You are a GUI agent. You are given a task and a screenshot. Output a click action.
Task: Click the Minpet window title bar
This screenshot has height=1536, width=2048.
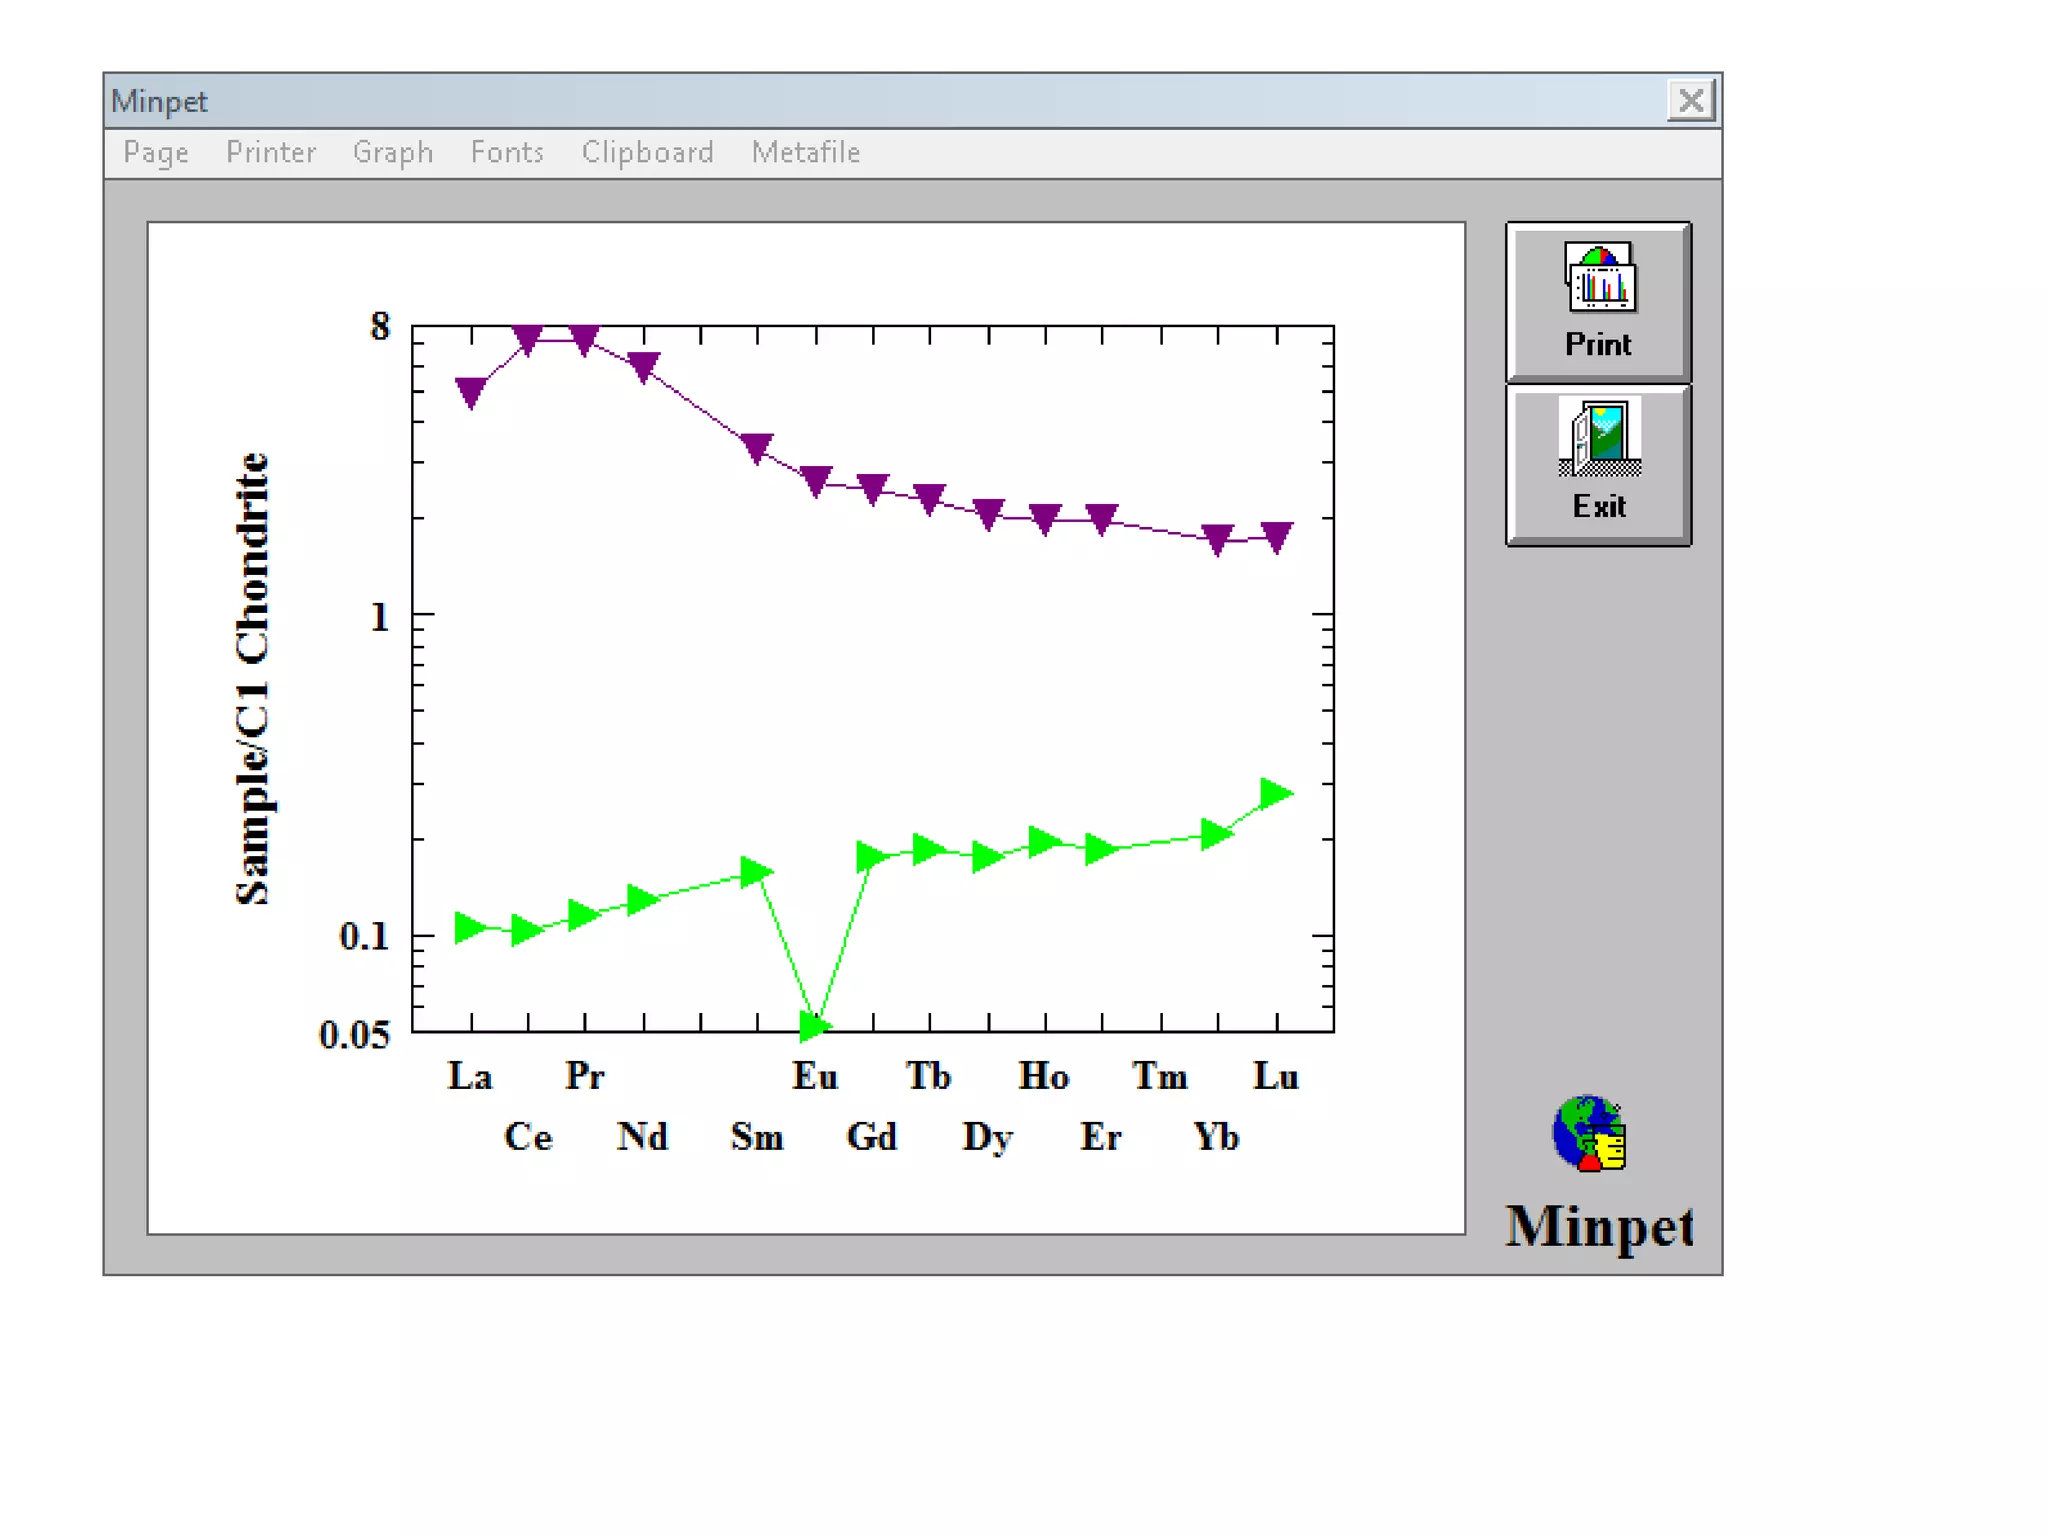[x=800, y=101]
